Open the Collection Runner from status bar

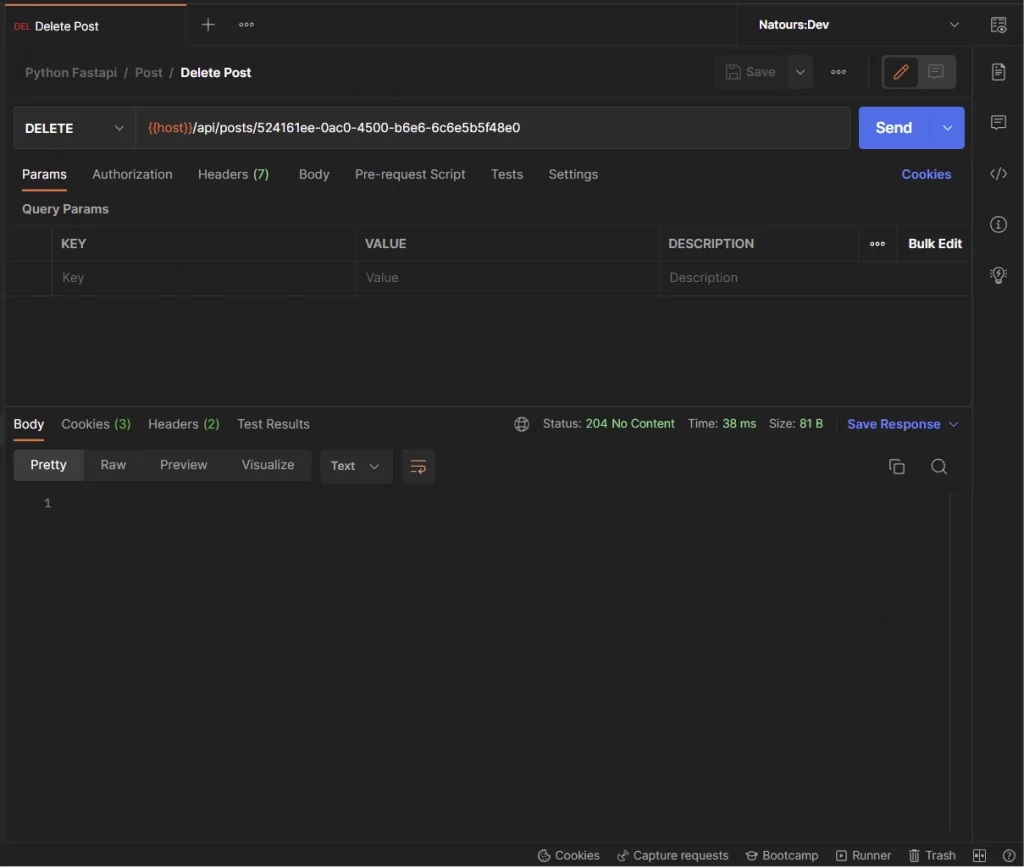[x=863, y=855]
